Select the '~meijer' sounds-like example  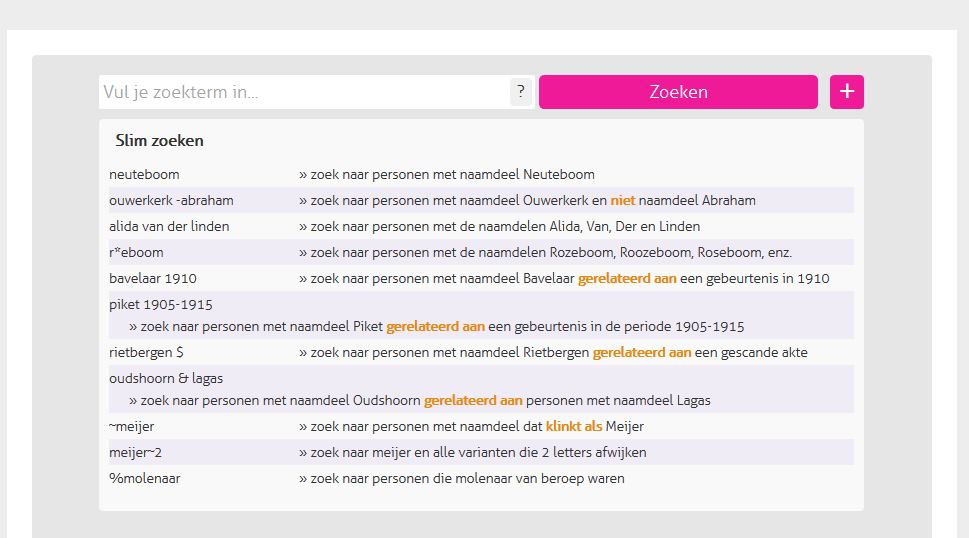pos(132,426)
